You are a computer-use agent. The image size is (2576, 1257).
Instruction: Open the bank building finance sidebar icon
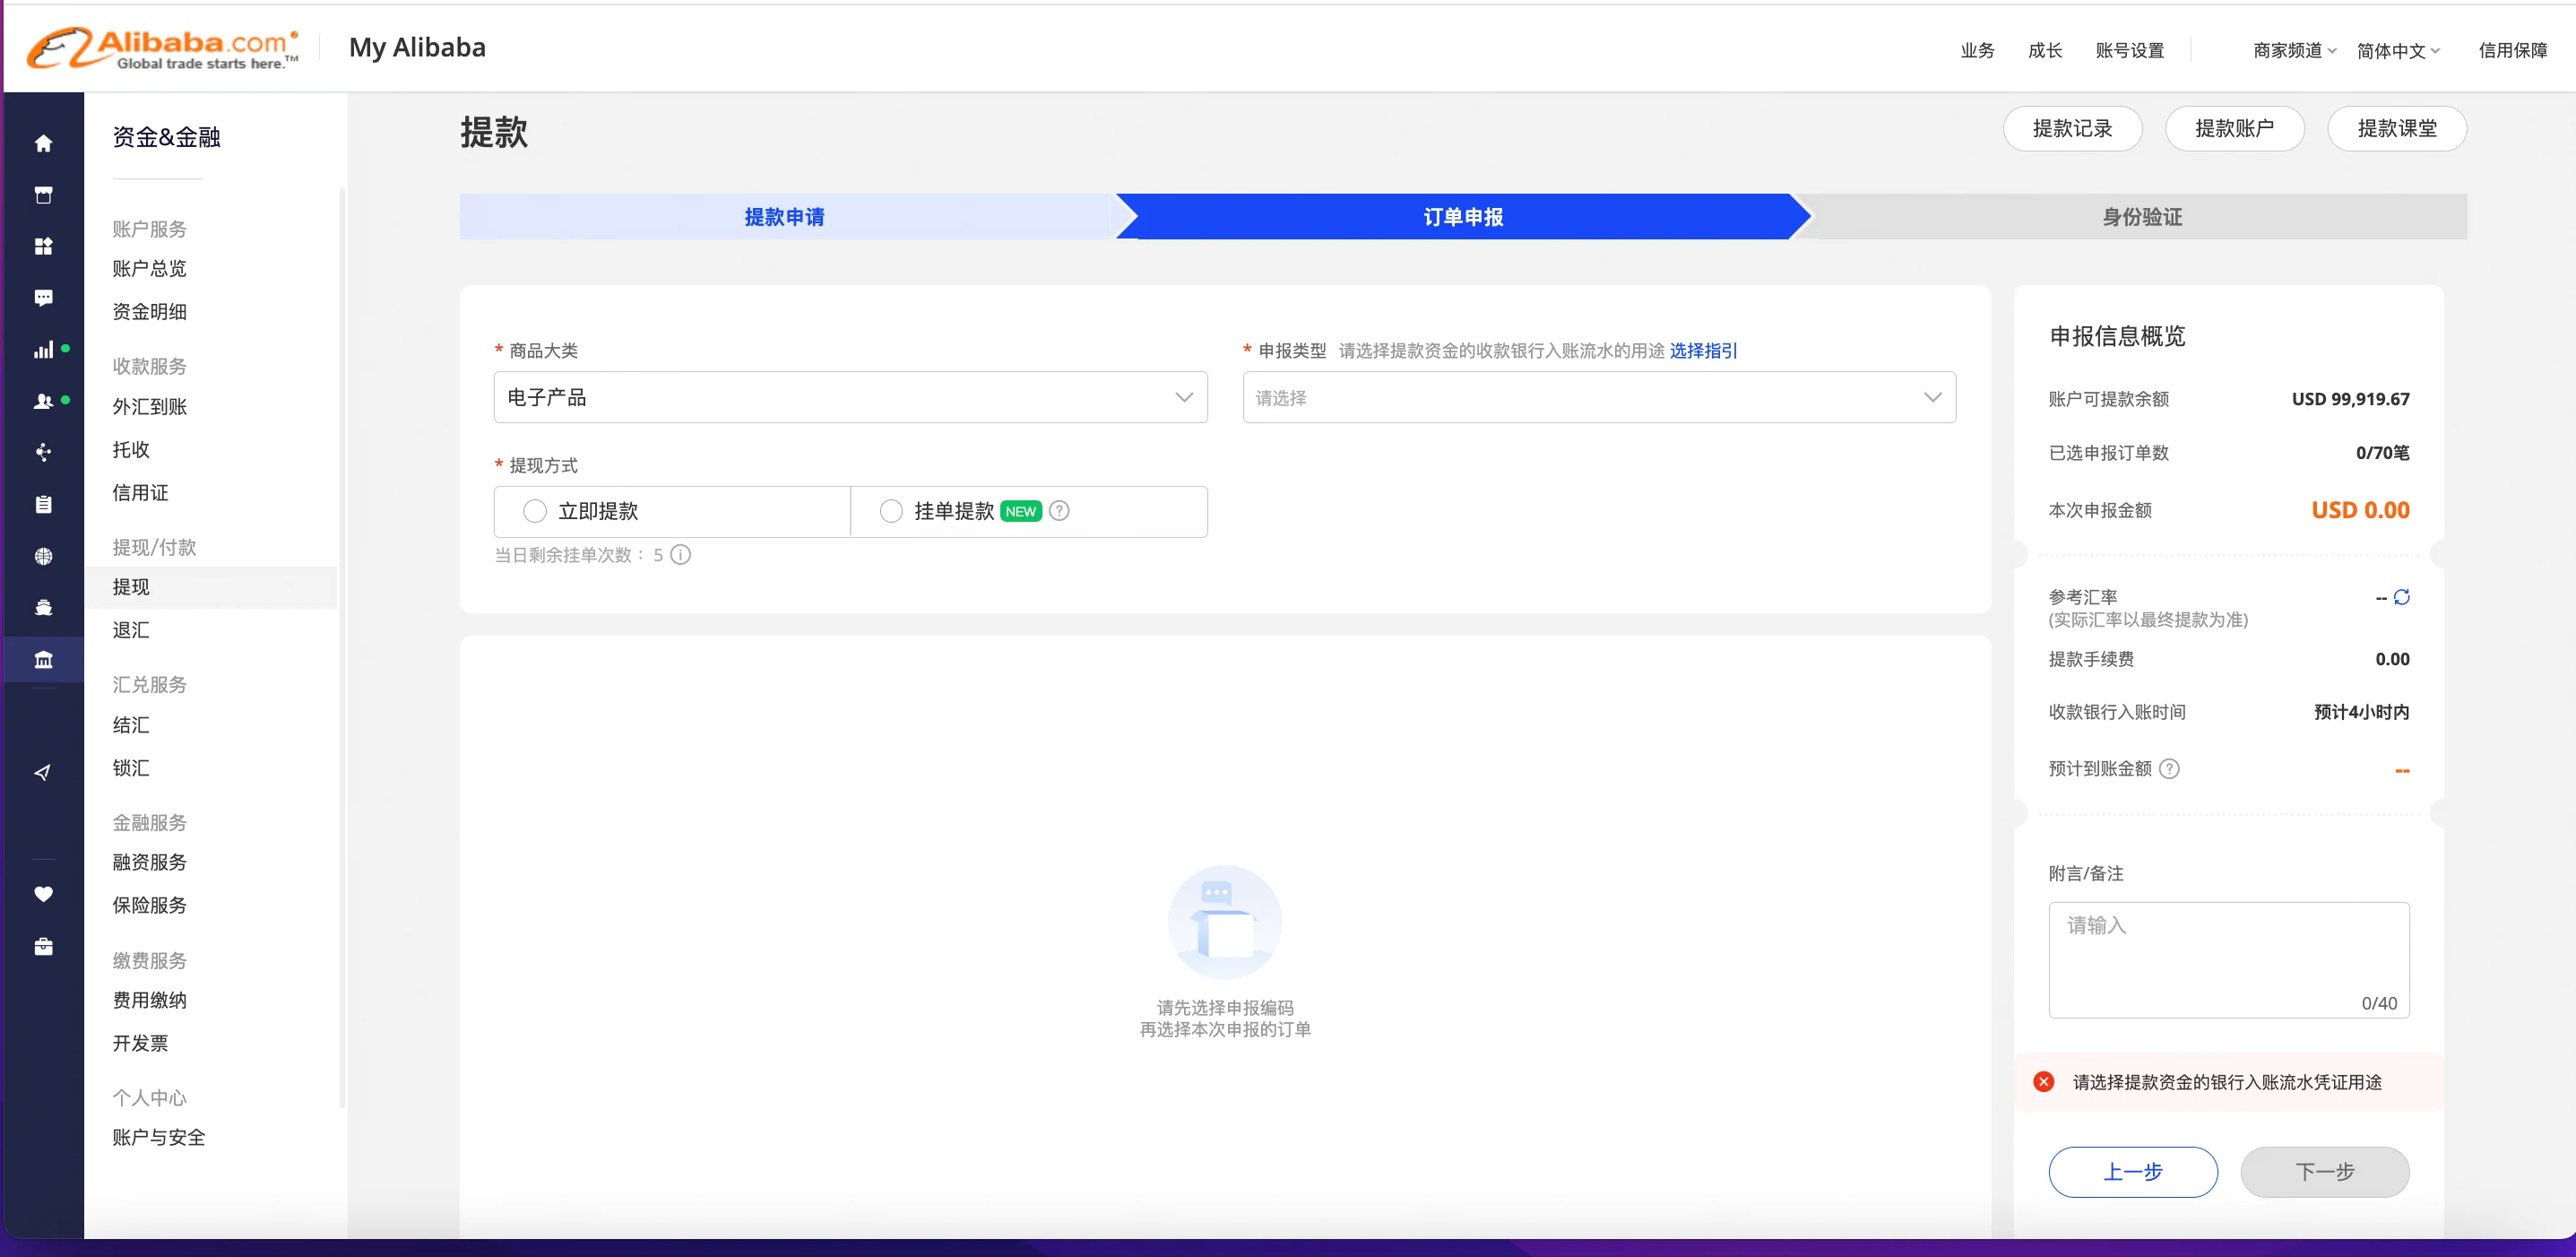click(x=43, y=660)
